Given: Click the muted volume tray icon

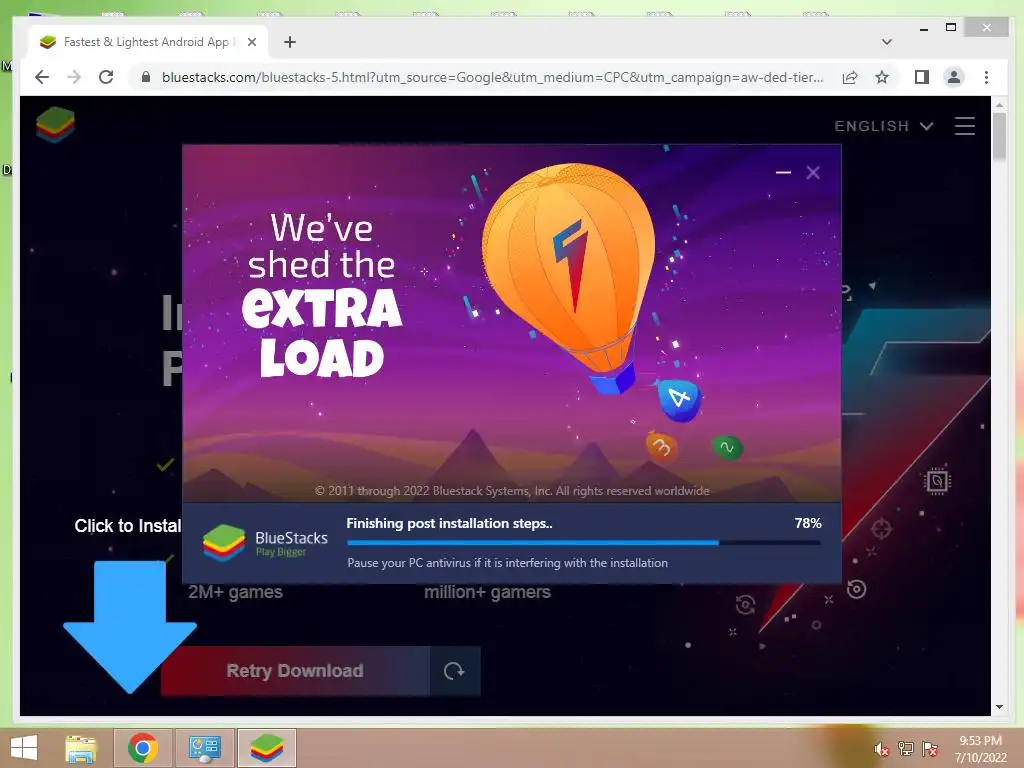Looking at the screenshot, I should point(881,749).
